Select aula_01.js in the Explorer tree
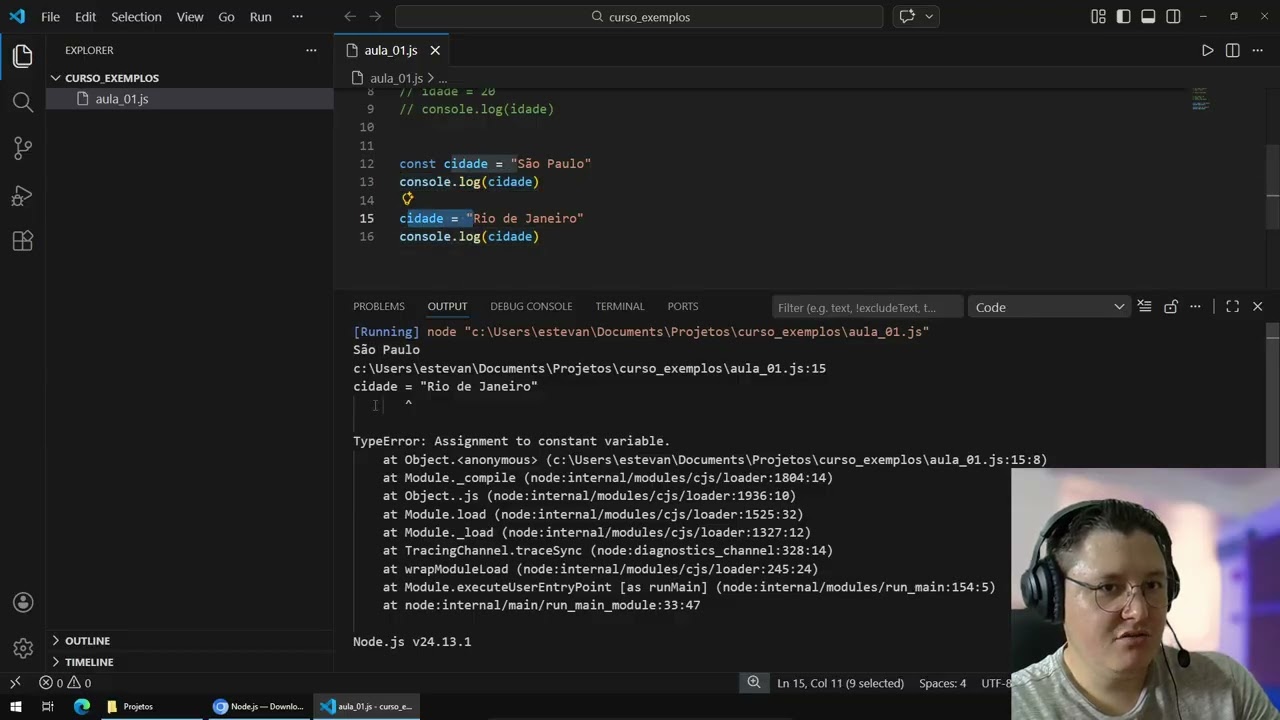This screenshot has width=1280, height=720. tap(122, 99)
